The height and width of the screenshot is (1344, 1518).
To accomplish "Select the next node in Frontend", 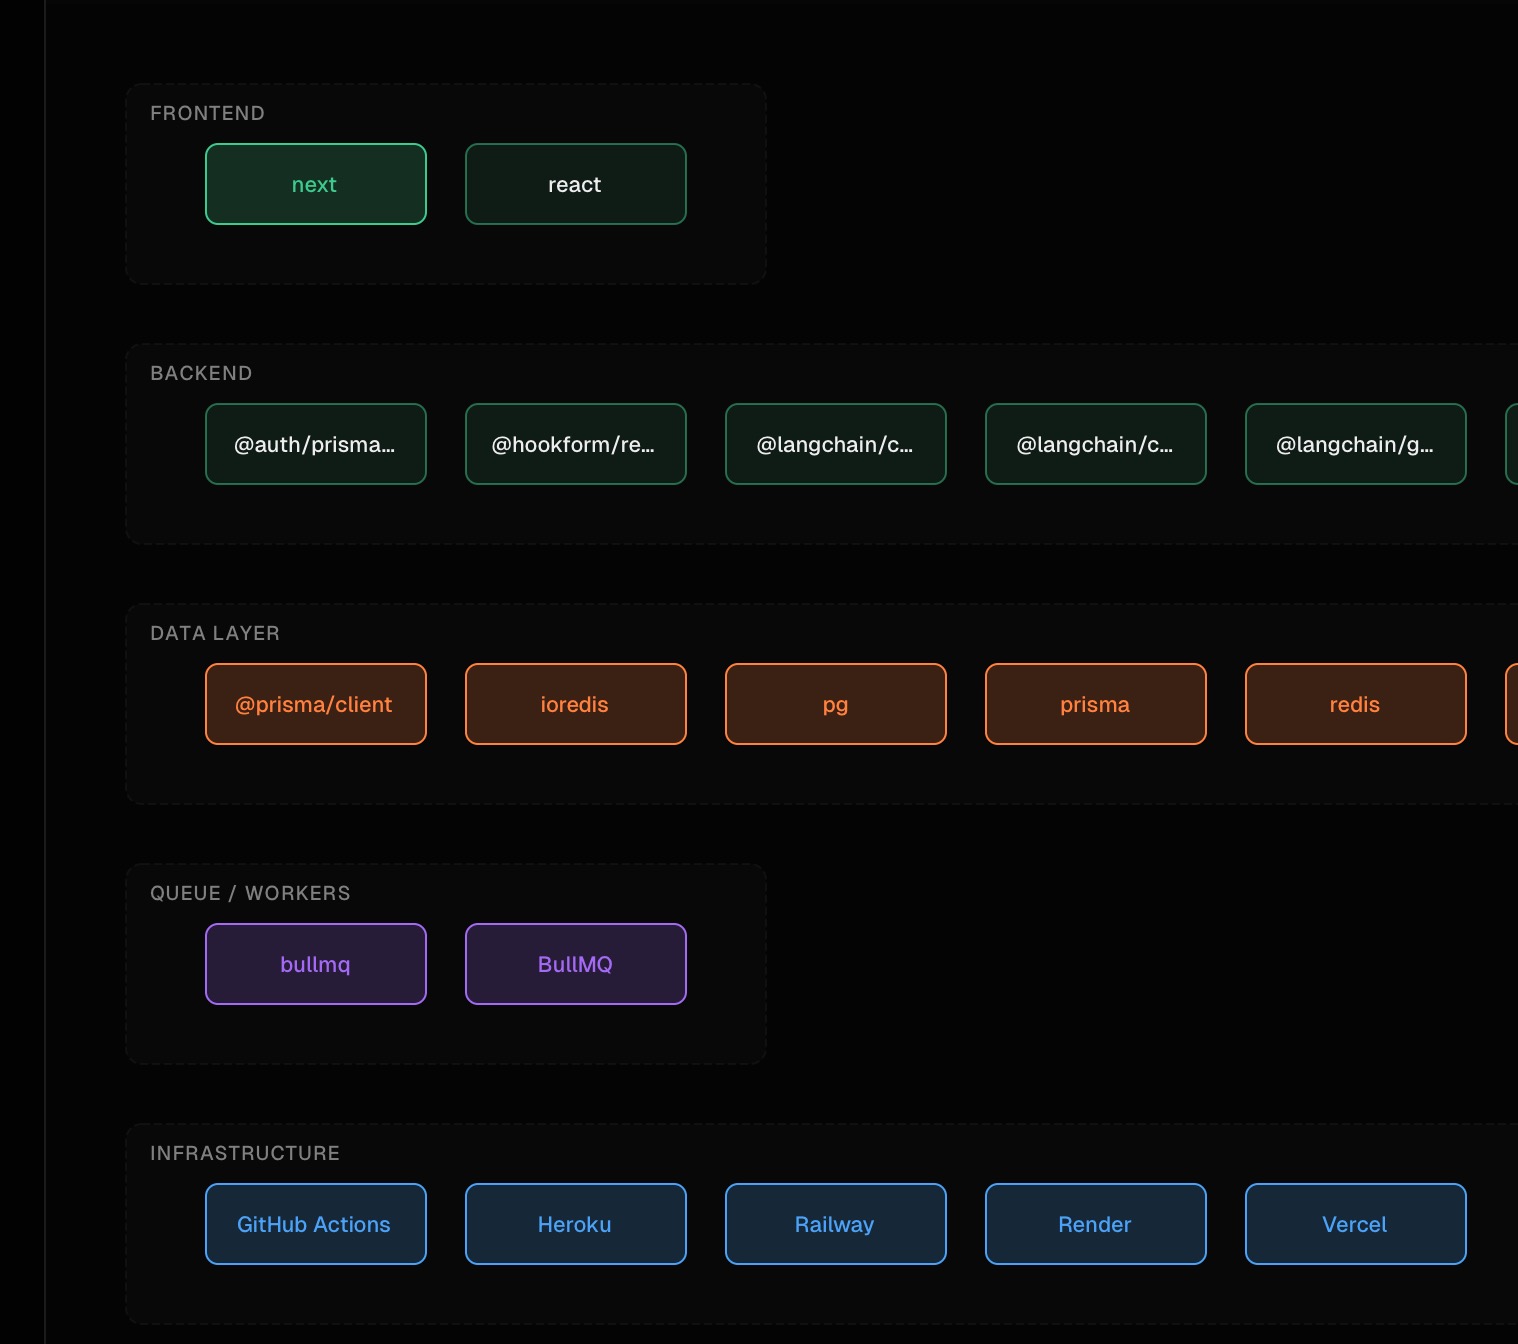I will coord(316,184).
